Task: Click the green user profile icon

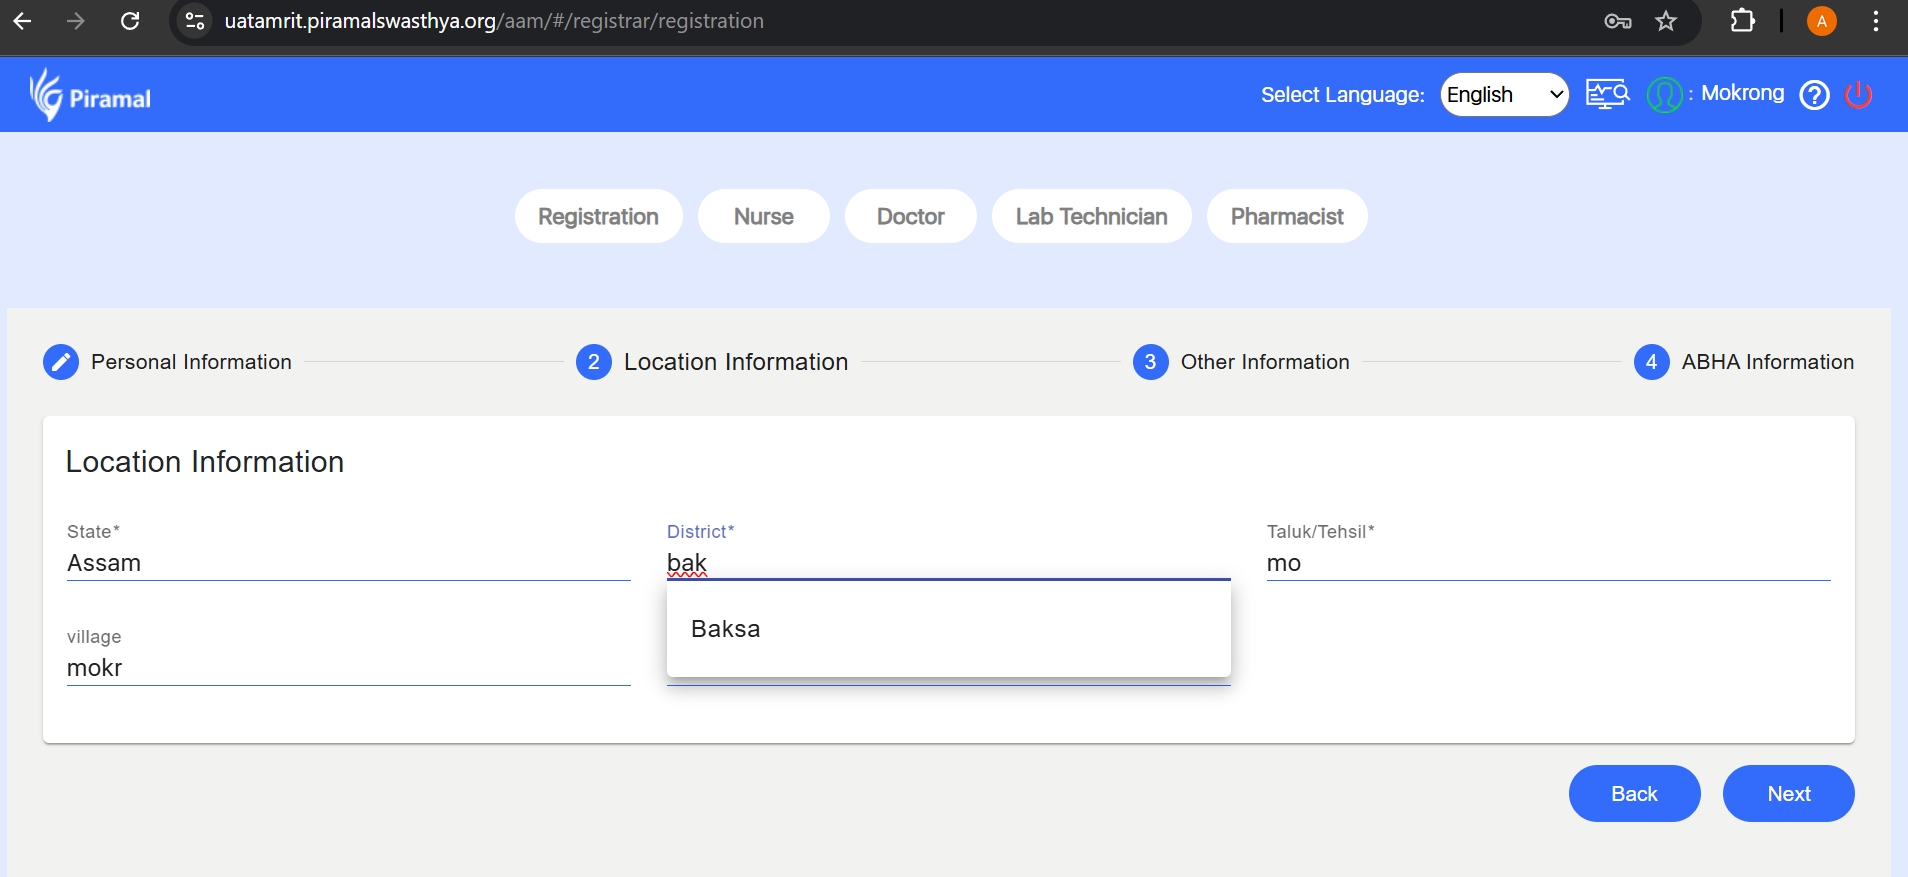Action: click(1664, 95)
